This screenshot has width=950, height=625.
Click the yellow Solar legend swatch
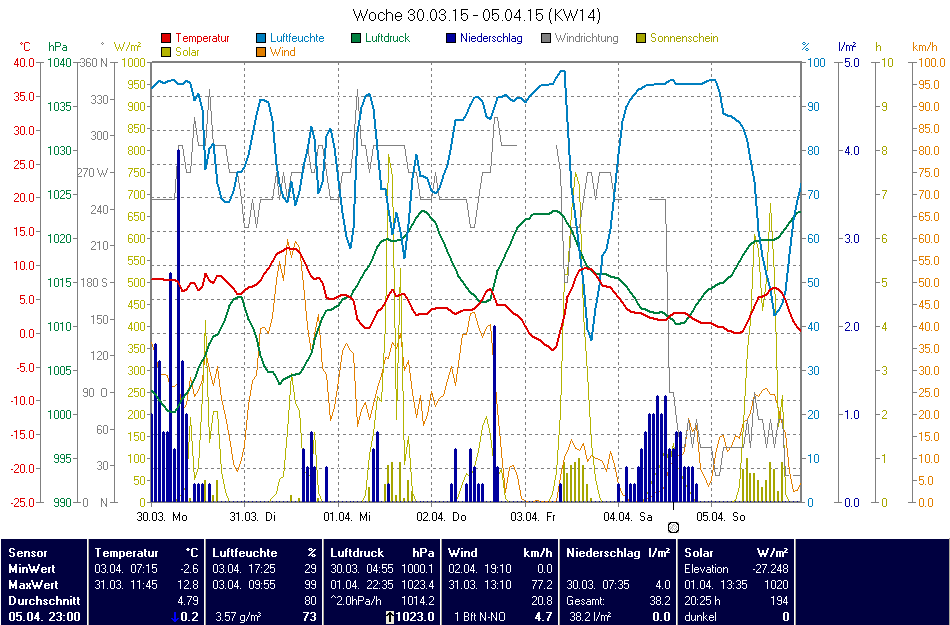(166, 52)
